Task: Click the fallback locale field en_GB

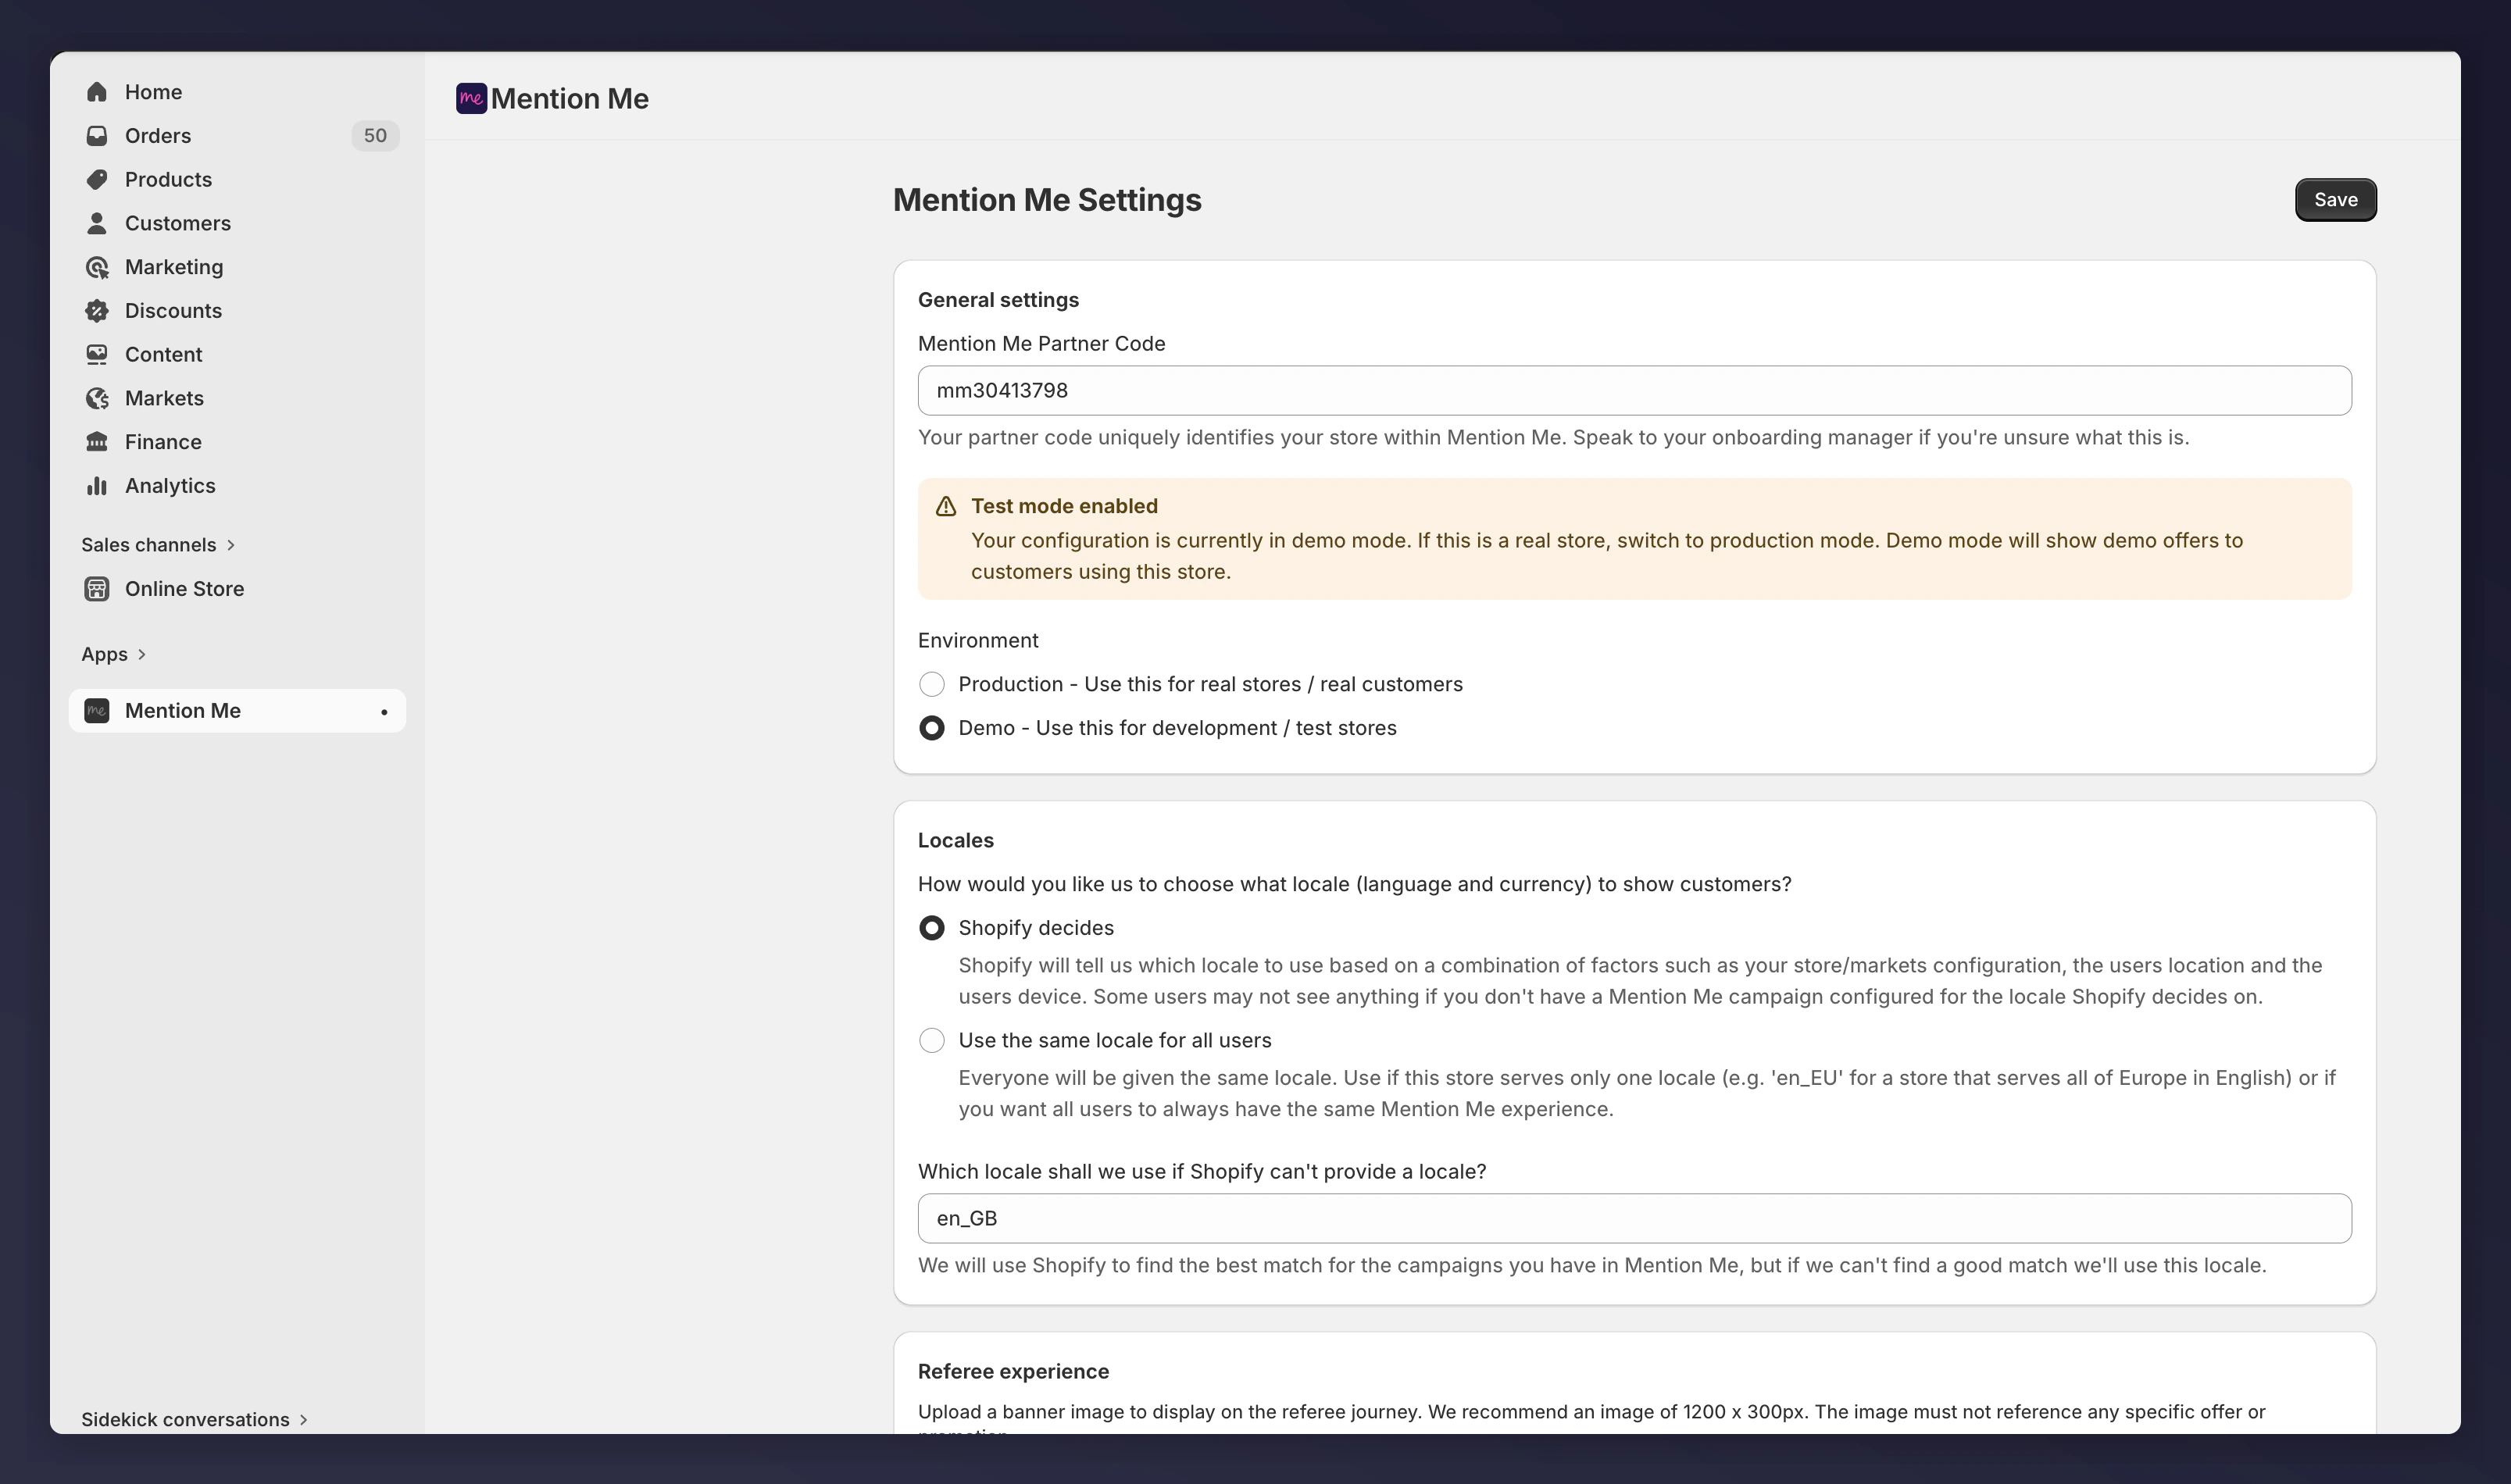Action: [1634, 1219]
